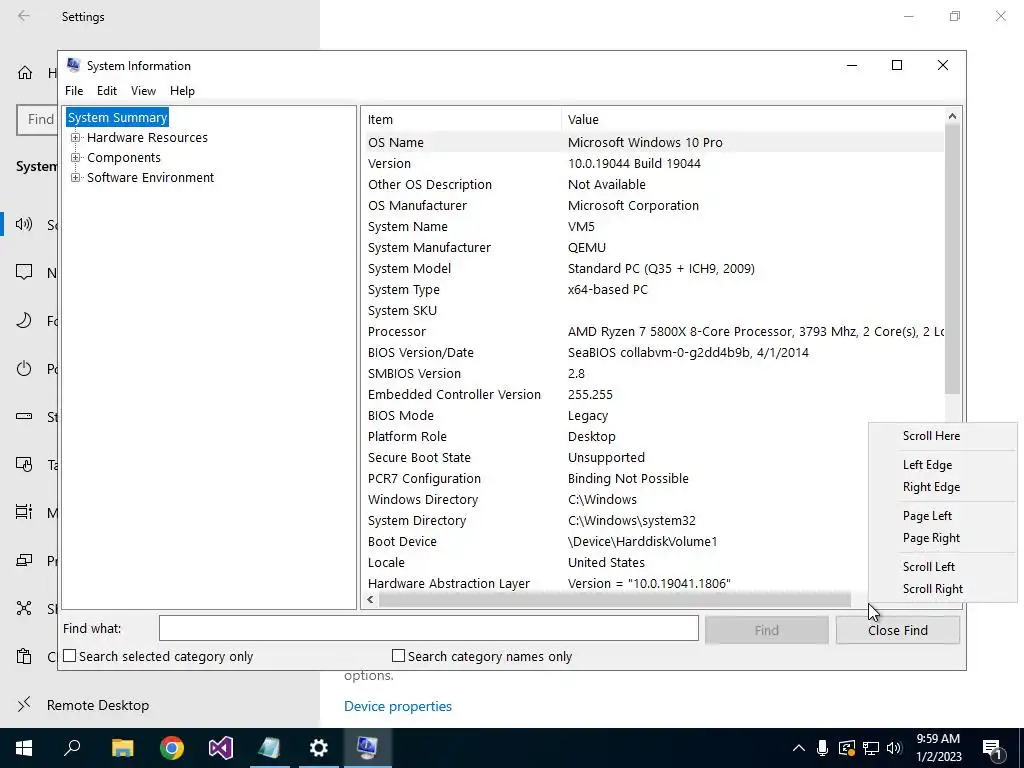Viewport: 1024px width, 768px height.
Task: Click the Storage icon in Settings sidebar
Action: 24,417
